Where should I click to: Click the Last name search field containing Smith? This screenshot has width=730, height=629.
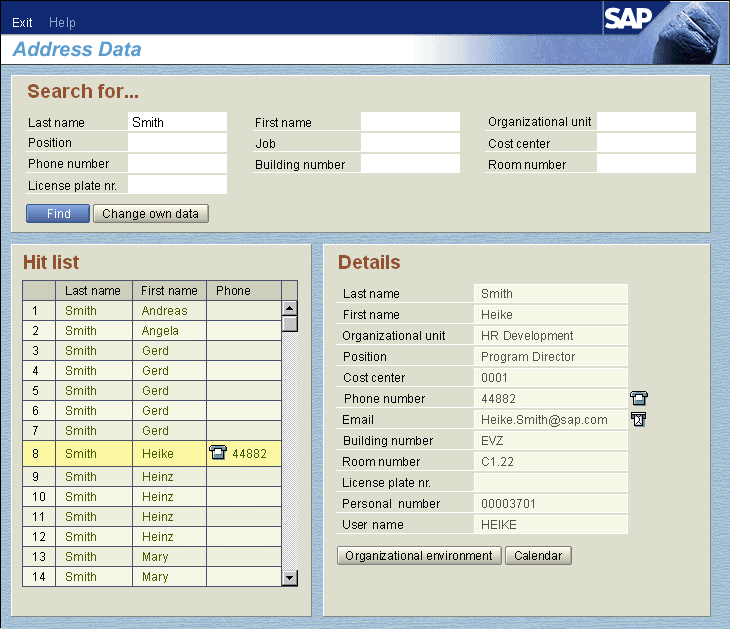point(177,122)
